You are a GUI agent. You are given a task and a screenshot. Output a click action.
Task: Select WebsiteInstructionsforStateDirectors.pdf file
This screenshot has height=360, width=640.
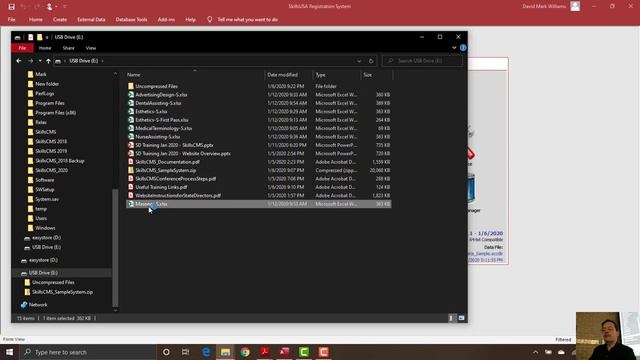point(178,196)
